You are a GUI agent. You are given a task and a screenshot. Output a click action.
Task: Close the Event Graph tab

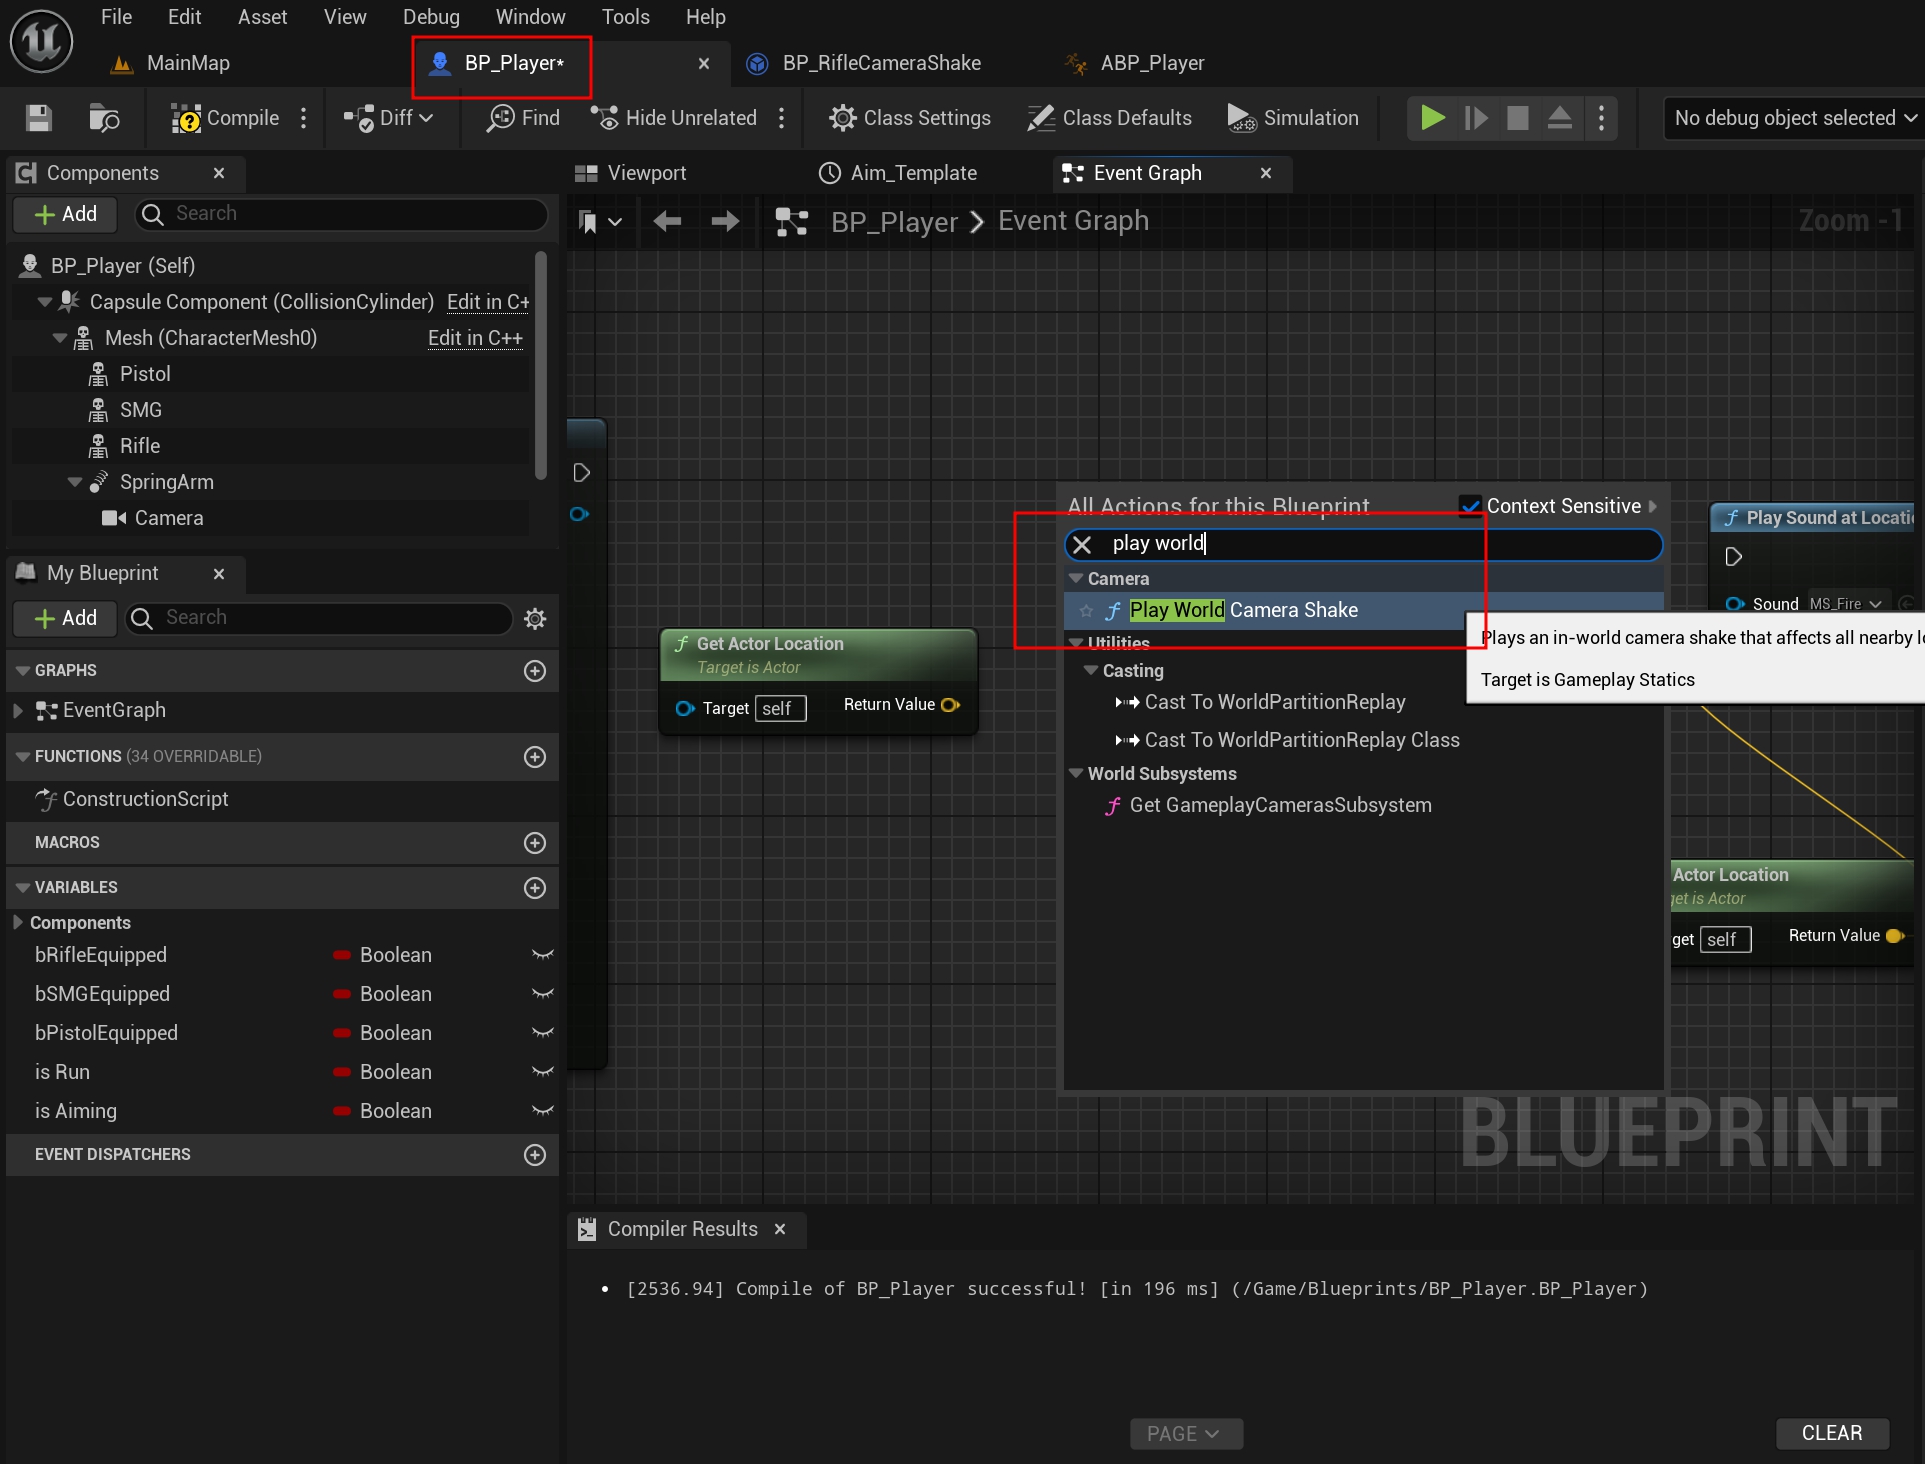click(x=1265, y=173)
